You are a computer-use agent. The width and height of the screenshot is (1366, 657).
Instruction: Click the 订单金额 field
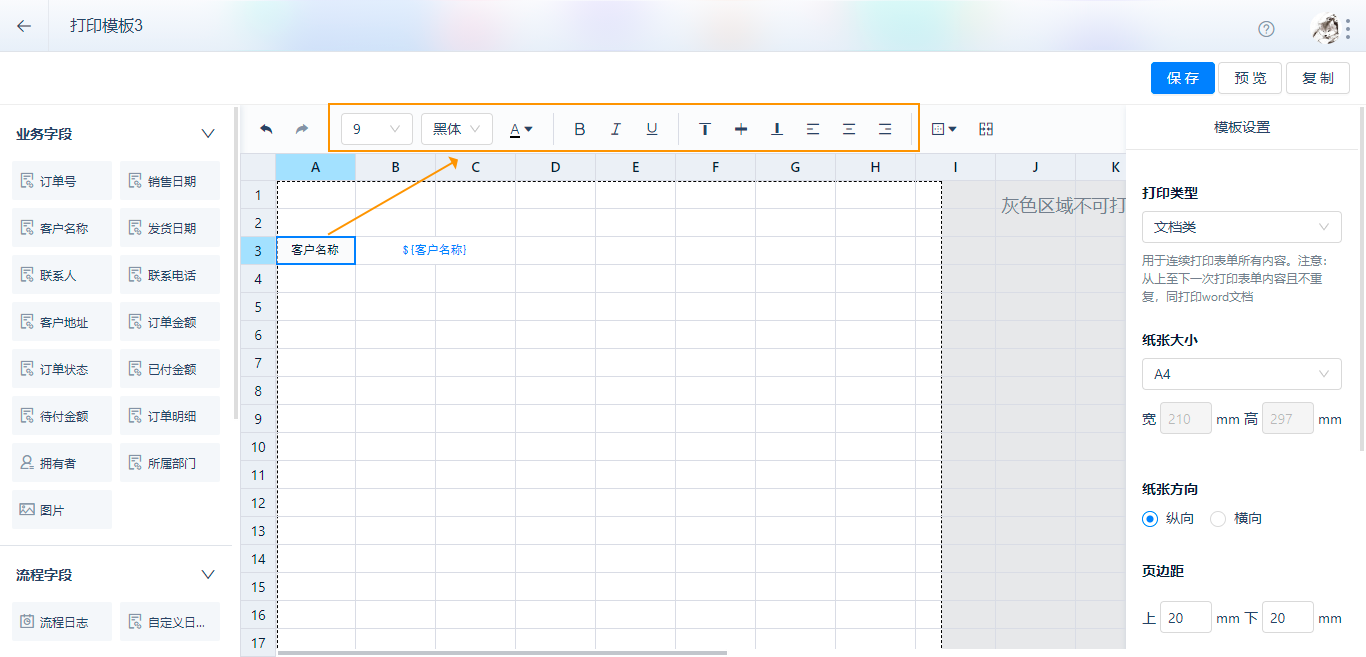(x=170, y=322)
